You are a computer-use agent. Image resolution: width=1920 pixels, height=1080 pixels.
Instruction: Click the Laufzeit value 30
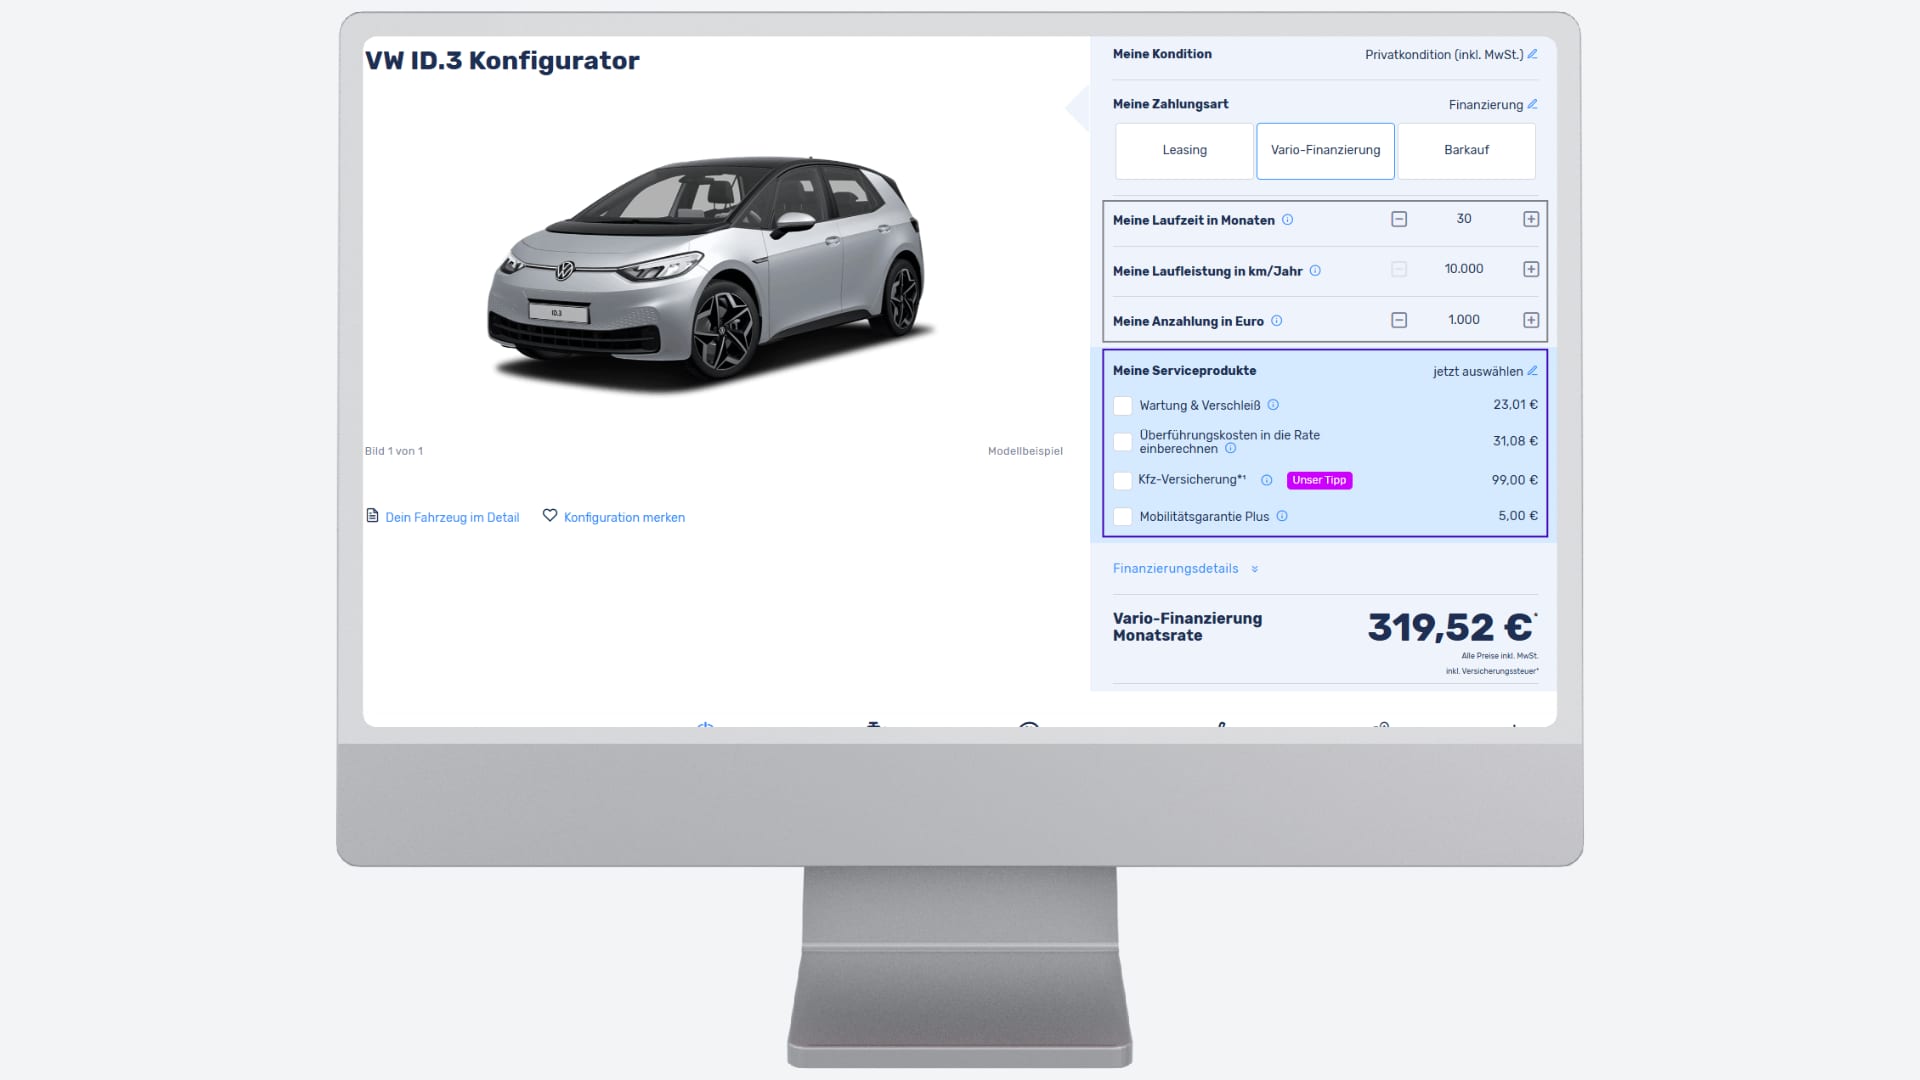coord(1464,219)
